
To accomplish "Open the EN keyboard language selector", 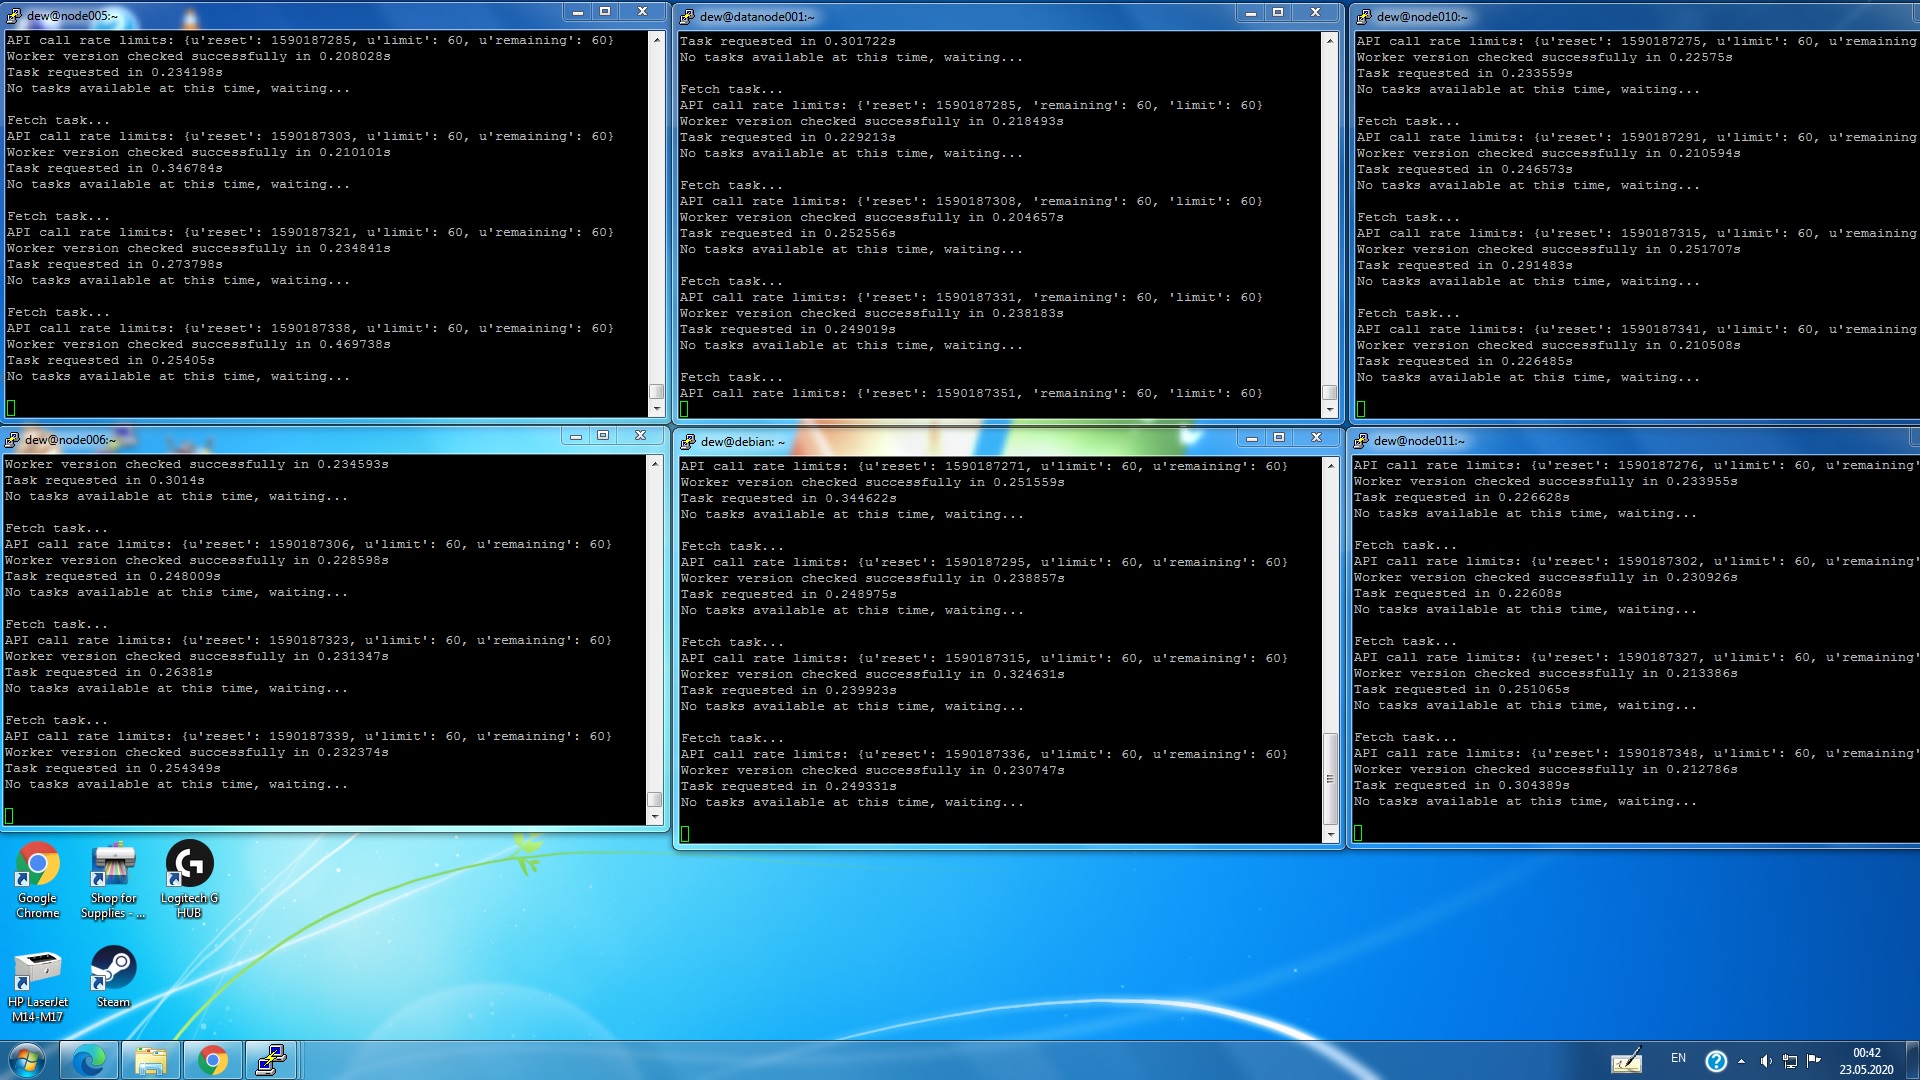I will click(x=1679, y=1058).
